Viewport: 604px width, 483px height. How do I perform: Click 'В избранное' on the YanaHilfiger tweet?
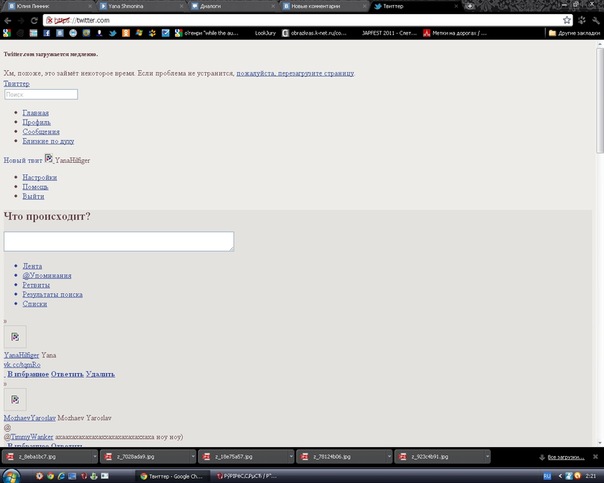tap(28, 374)
